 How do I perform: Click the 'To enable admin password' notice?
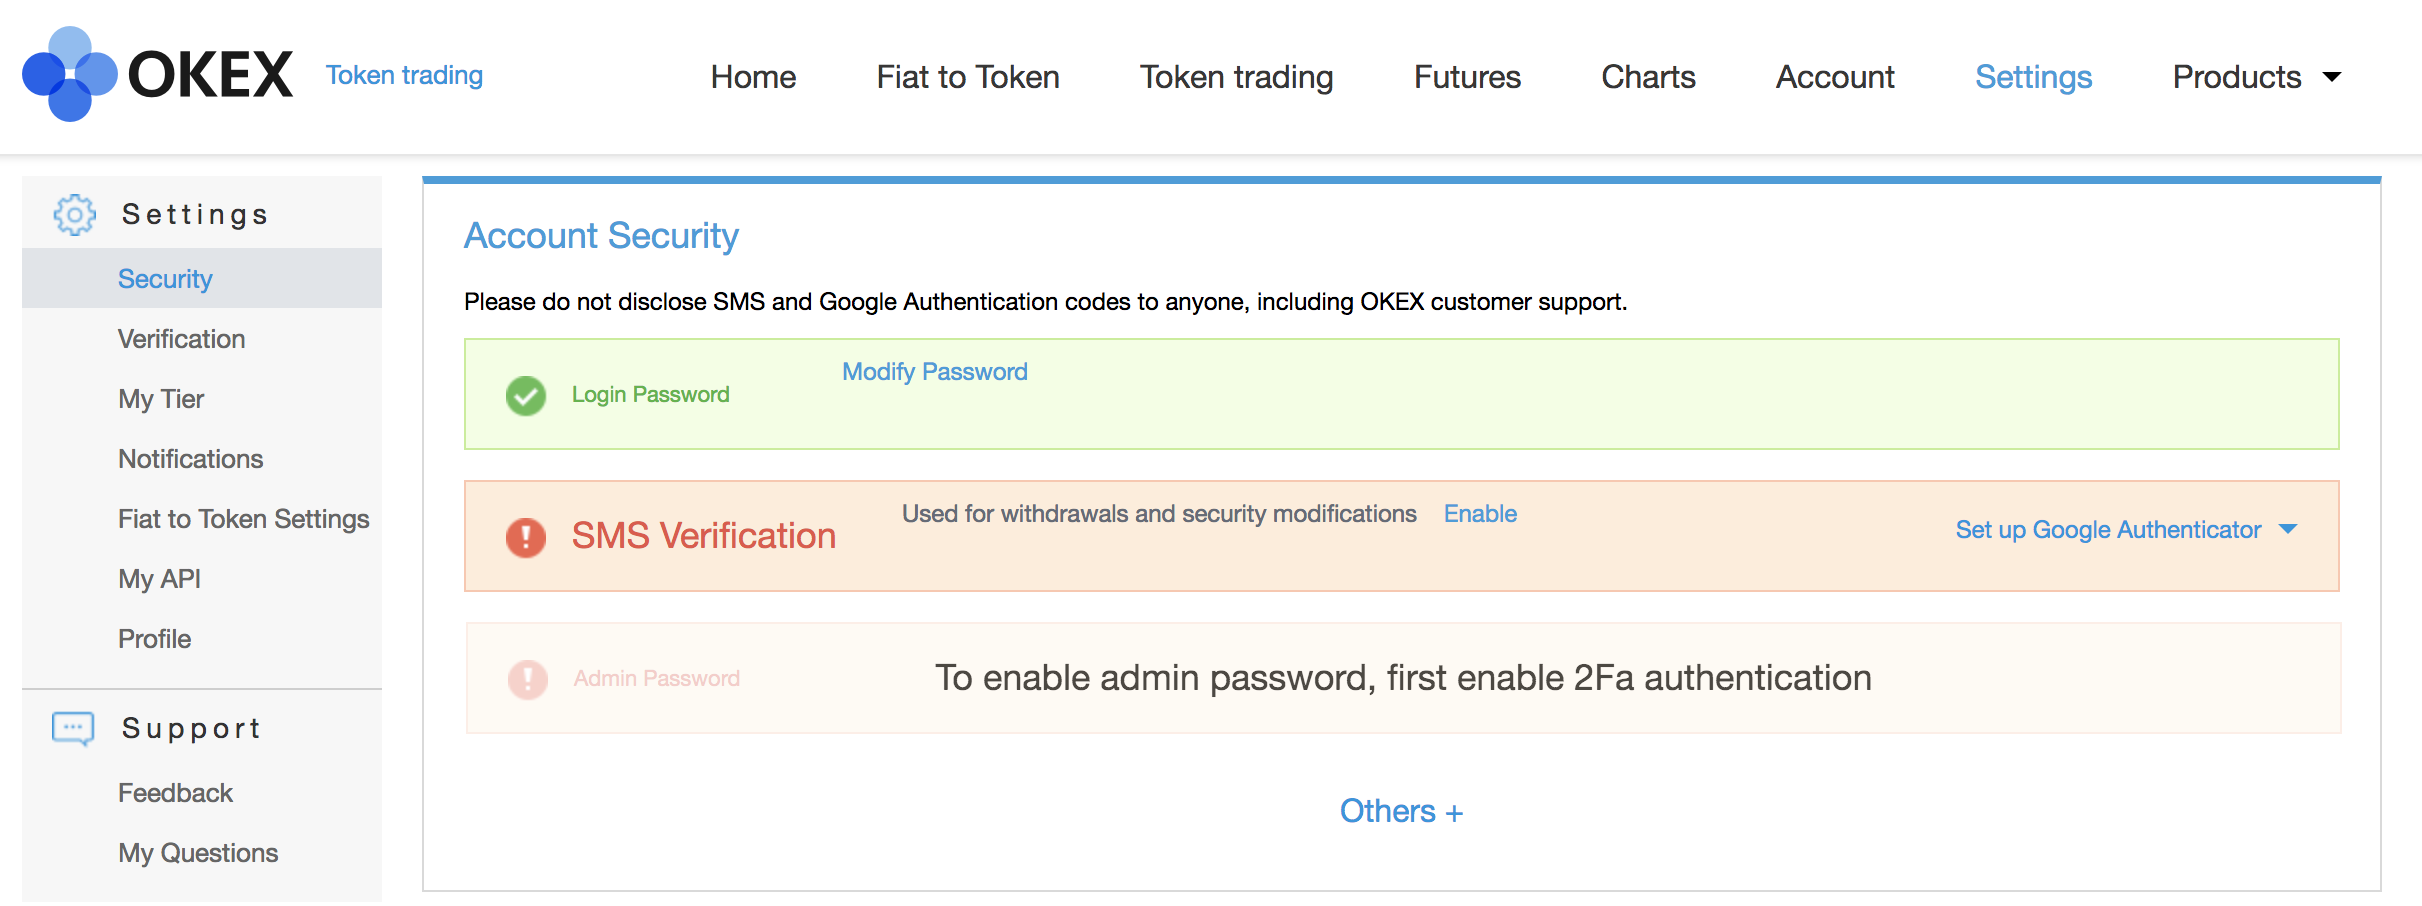[1403, 678]
